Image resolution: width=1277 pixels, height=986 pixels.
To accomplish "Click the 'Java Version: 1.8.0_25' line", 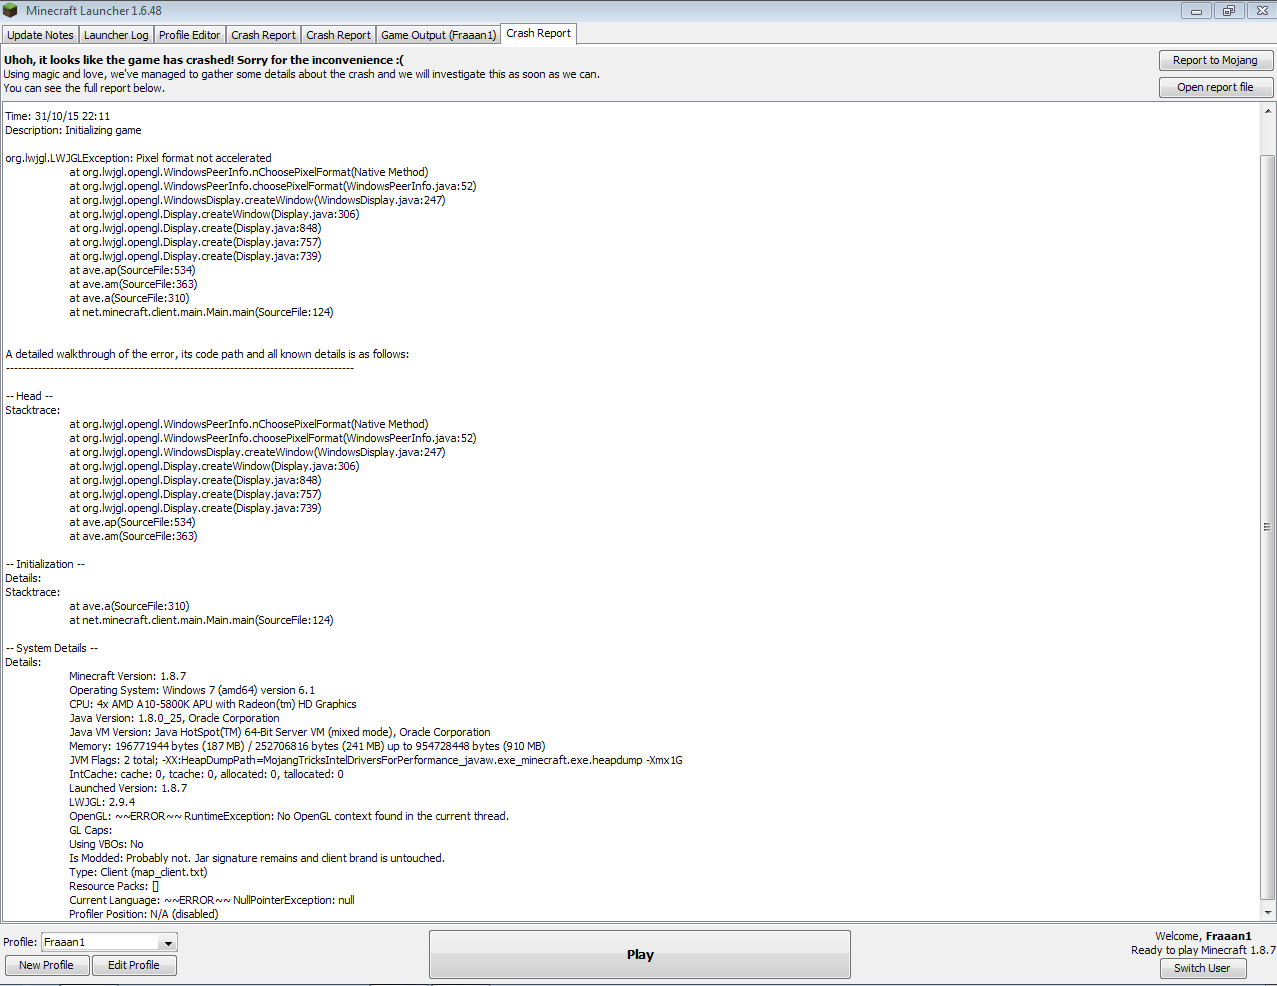I will [x=174, y=718].
